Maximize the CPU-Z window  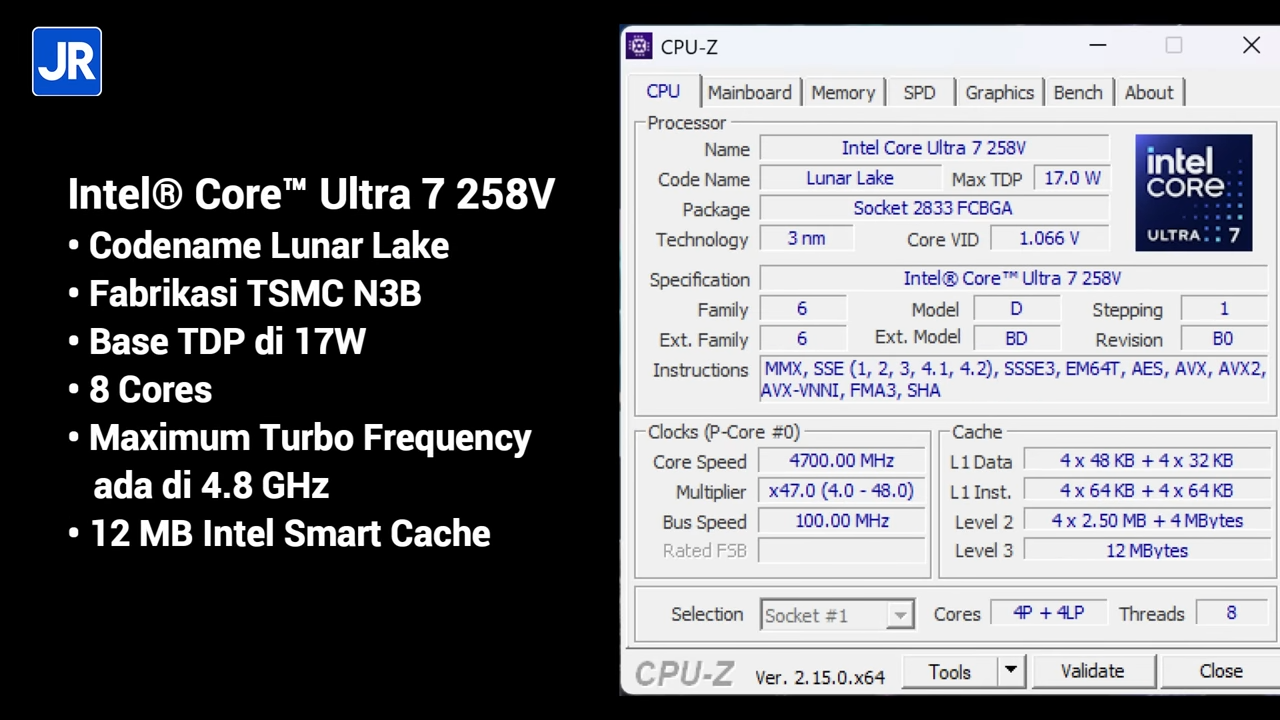1174,46
